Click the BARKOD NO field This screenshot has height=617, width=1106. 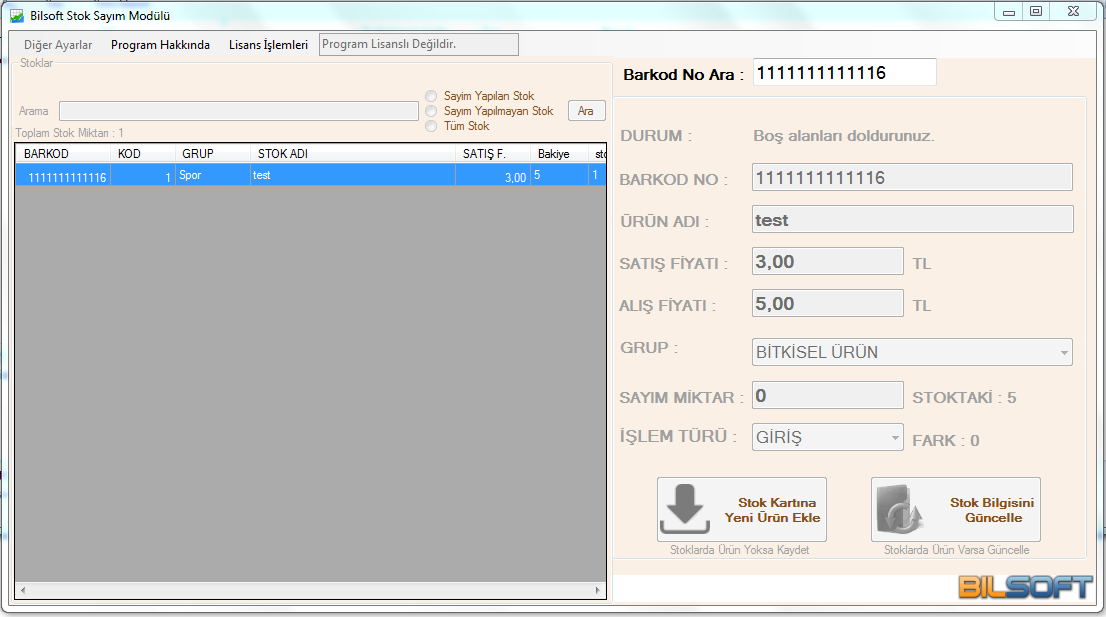click(x=912, y=177)
